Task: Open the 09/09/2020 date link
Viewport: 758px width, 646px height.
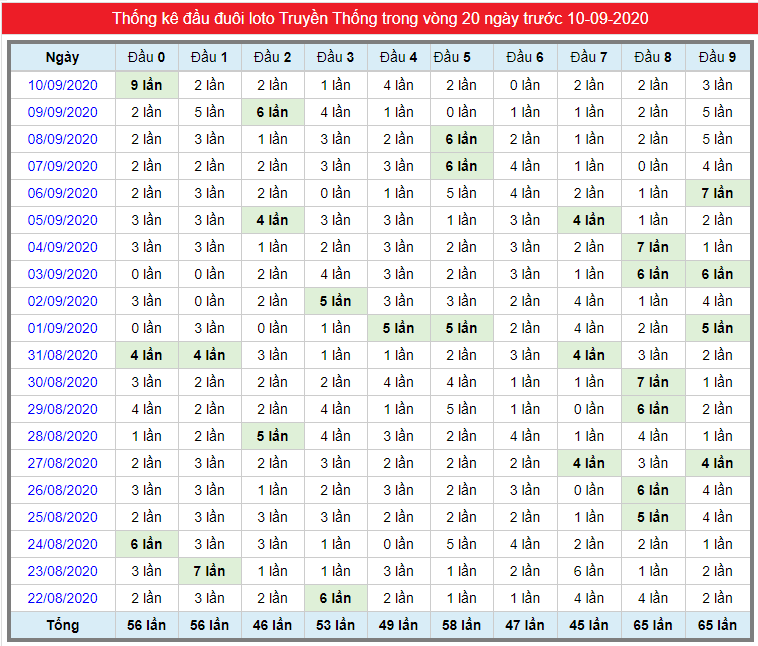Action: [63, 112]
